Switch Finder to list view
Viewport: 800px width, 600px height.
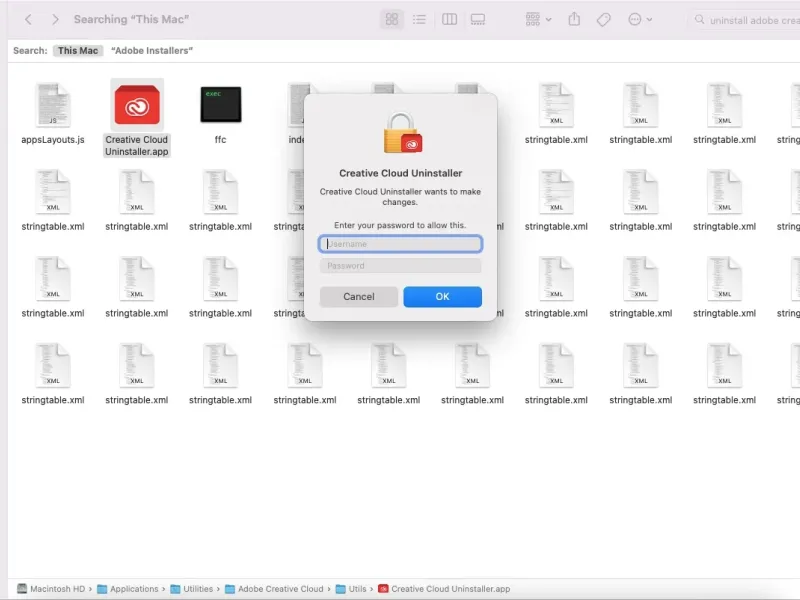point(419,19)
